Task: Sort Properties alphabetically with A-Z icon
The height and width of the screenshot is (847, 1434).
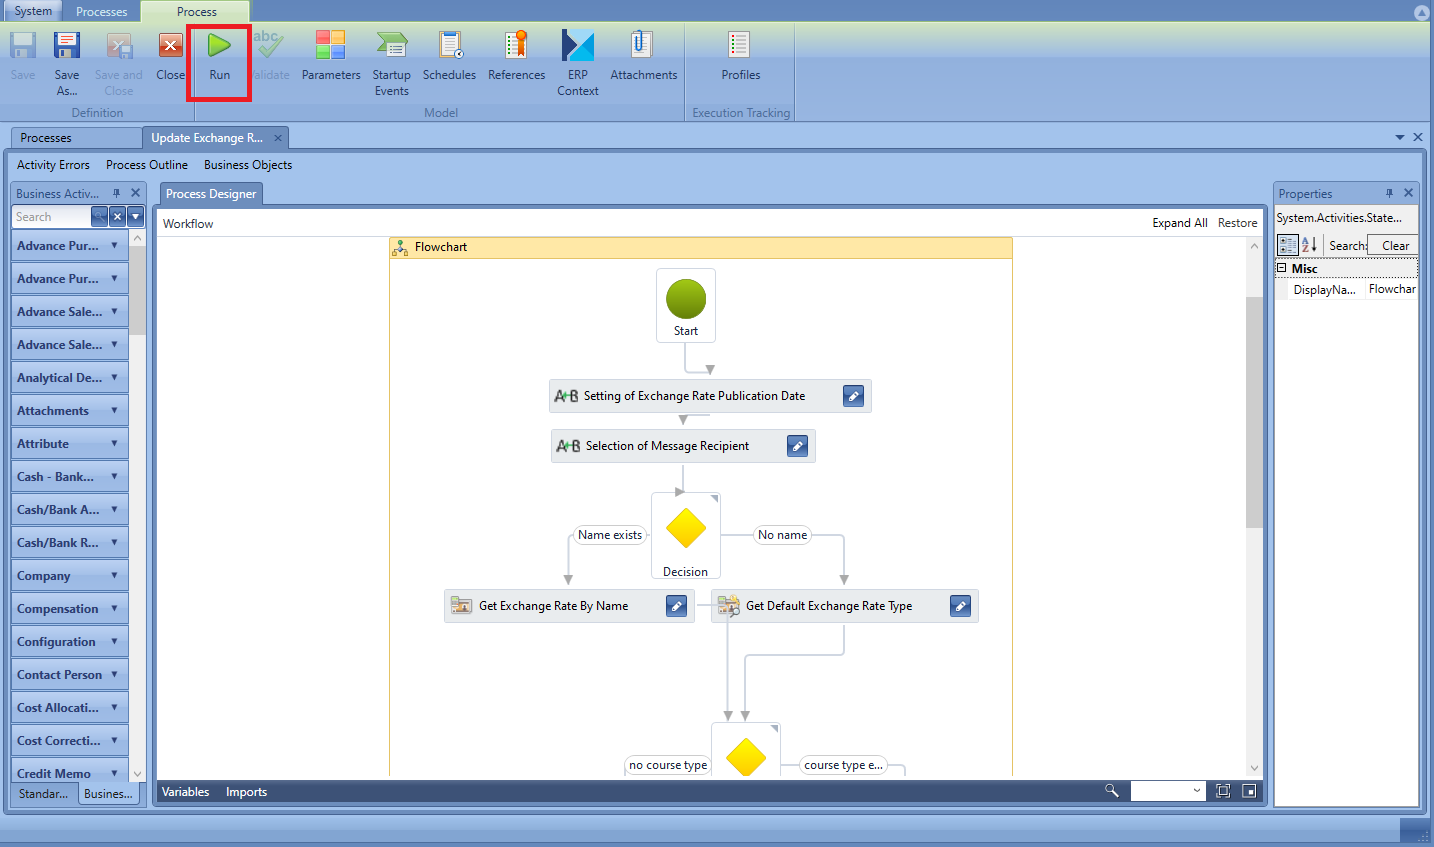Action: pyautogui.click(x=1309, y=245)
